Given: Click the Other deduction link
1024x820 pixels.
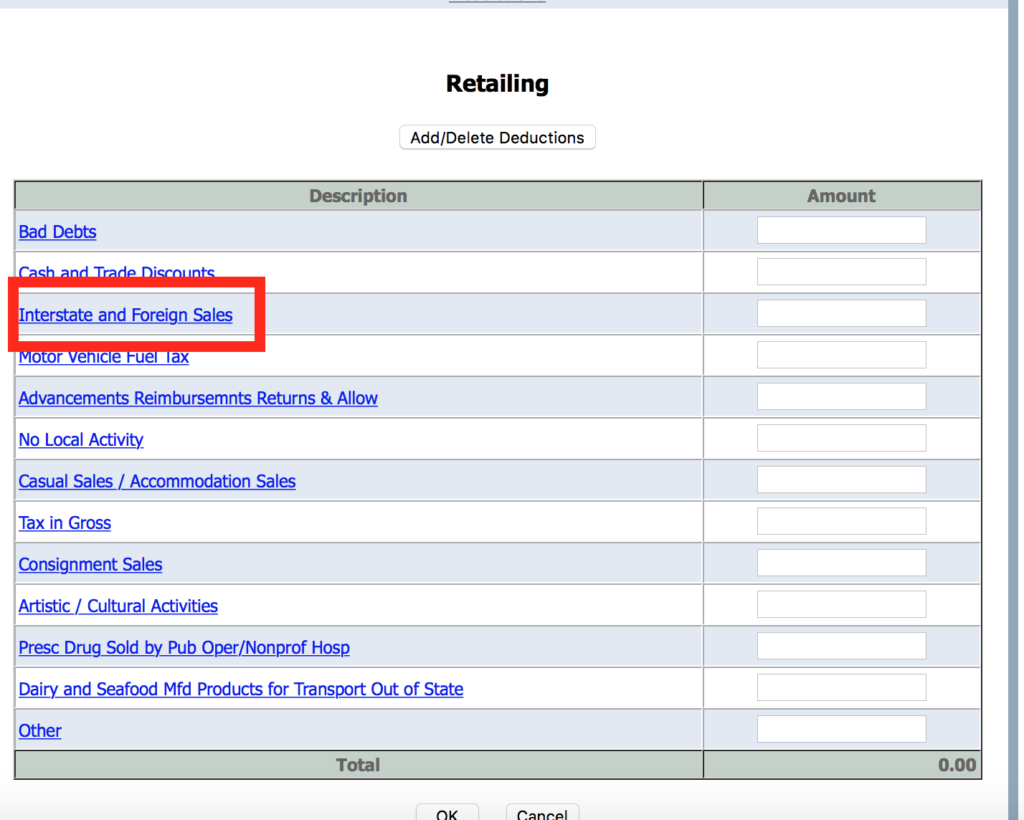Looking at the screenshot, I should 40,731.
